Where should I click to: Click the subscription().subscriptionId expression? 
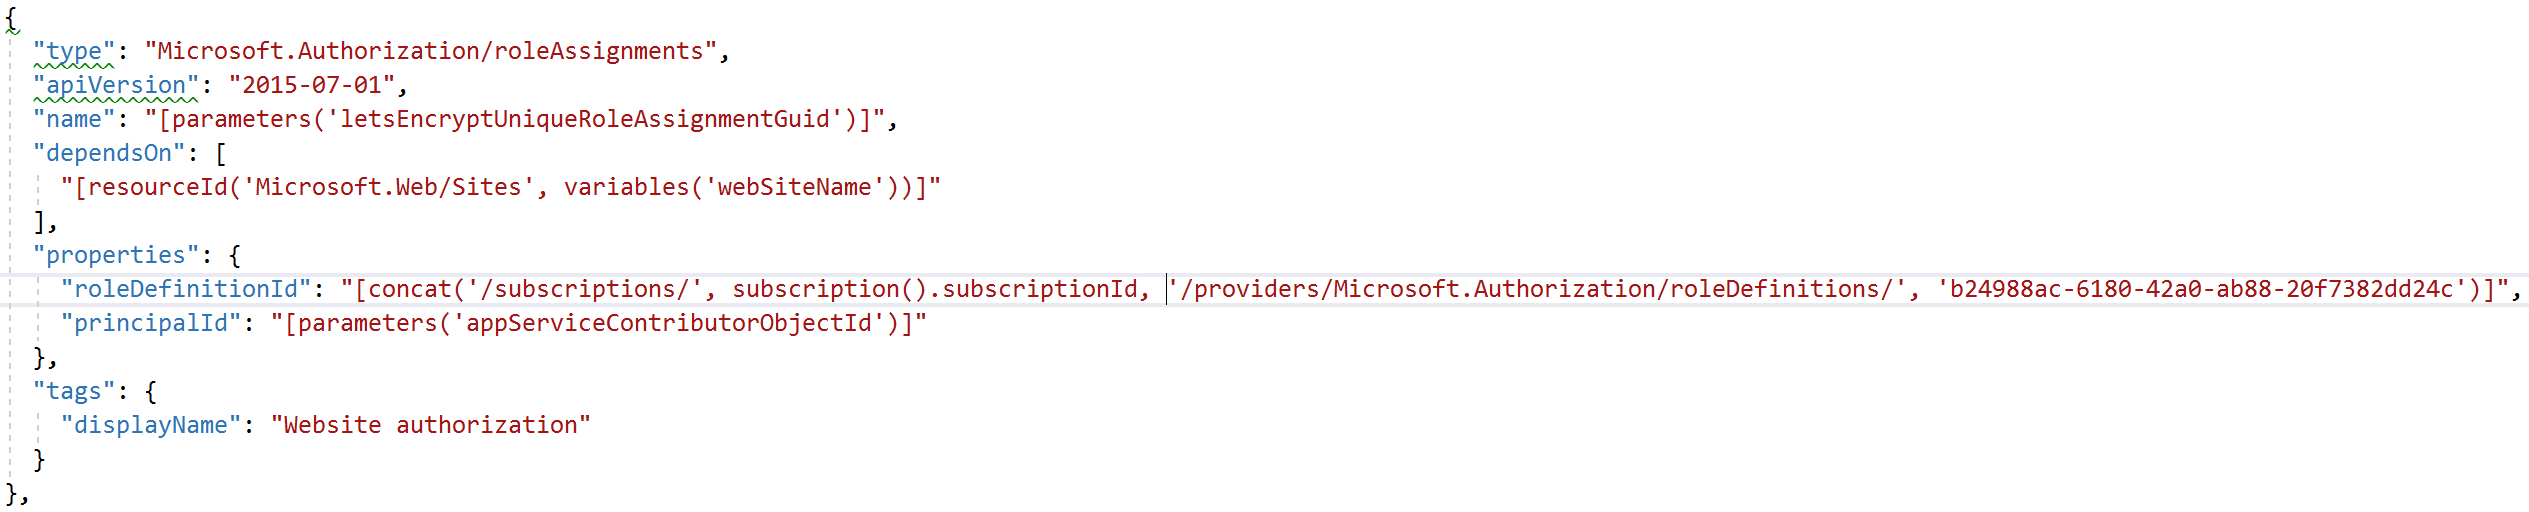click(x=935, y=289)
